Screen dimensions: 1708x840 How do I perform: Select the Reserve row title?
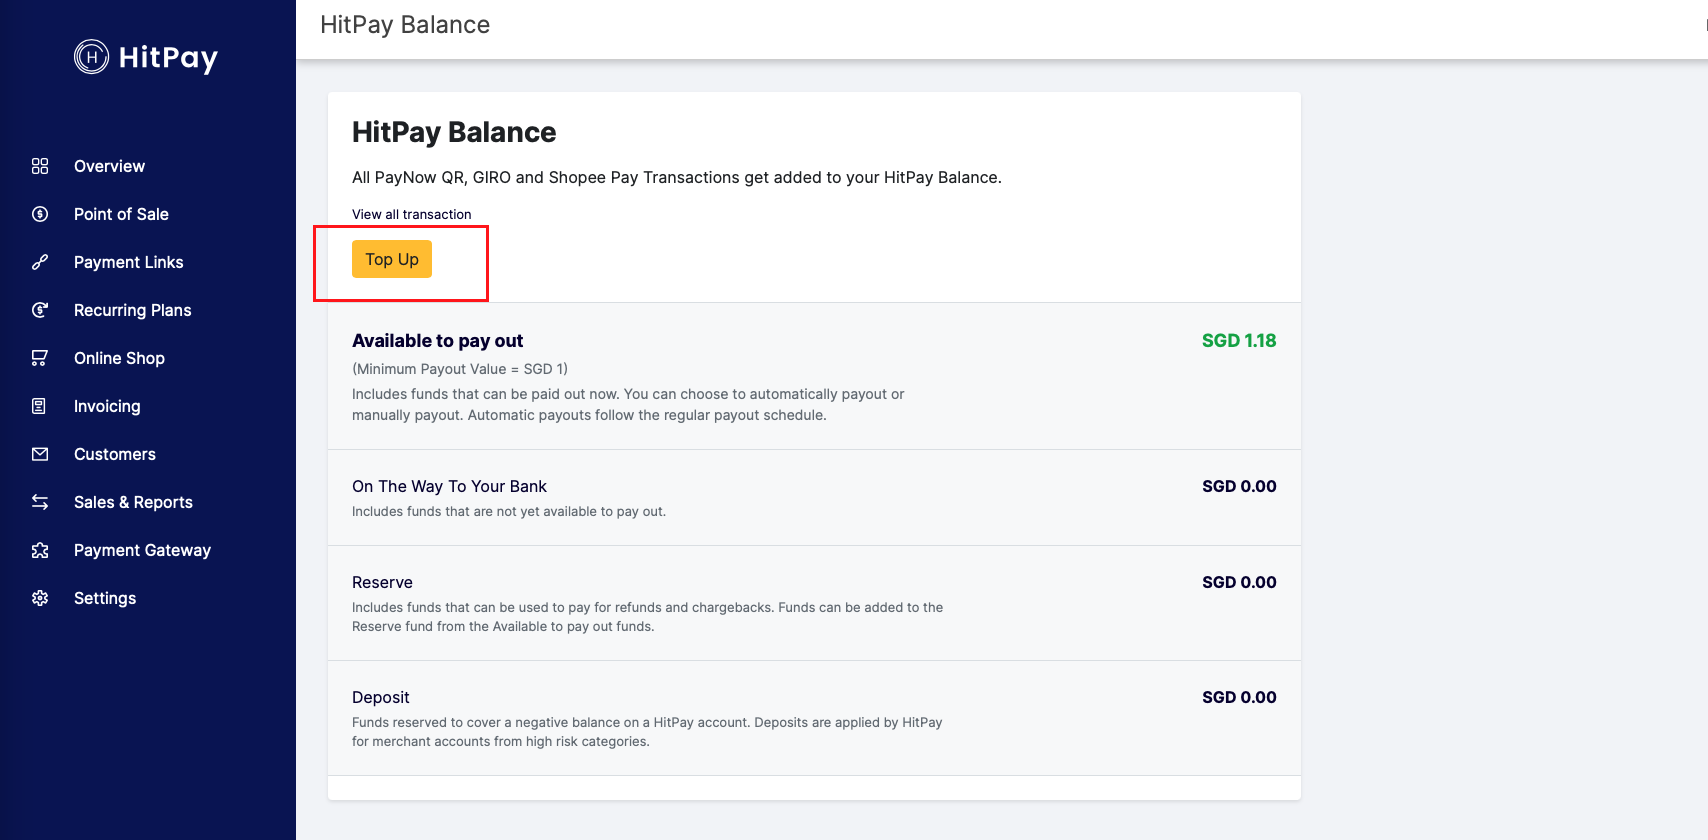382,582
